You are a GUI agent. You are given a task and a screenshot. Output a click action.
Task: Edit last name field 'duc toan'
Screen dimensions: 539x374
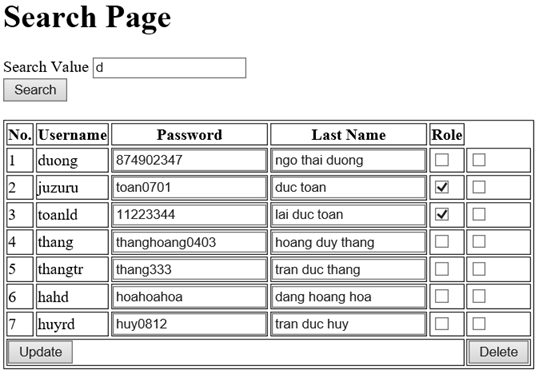[x=349, y=188]
